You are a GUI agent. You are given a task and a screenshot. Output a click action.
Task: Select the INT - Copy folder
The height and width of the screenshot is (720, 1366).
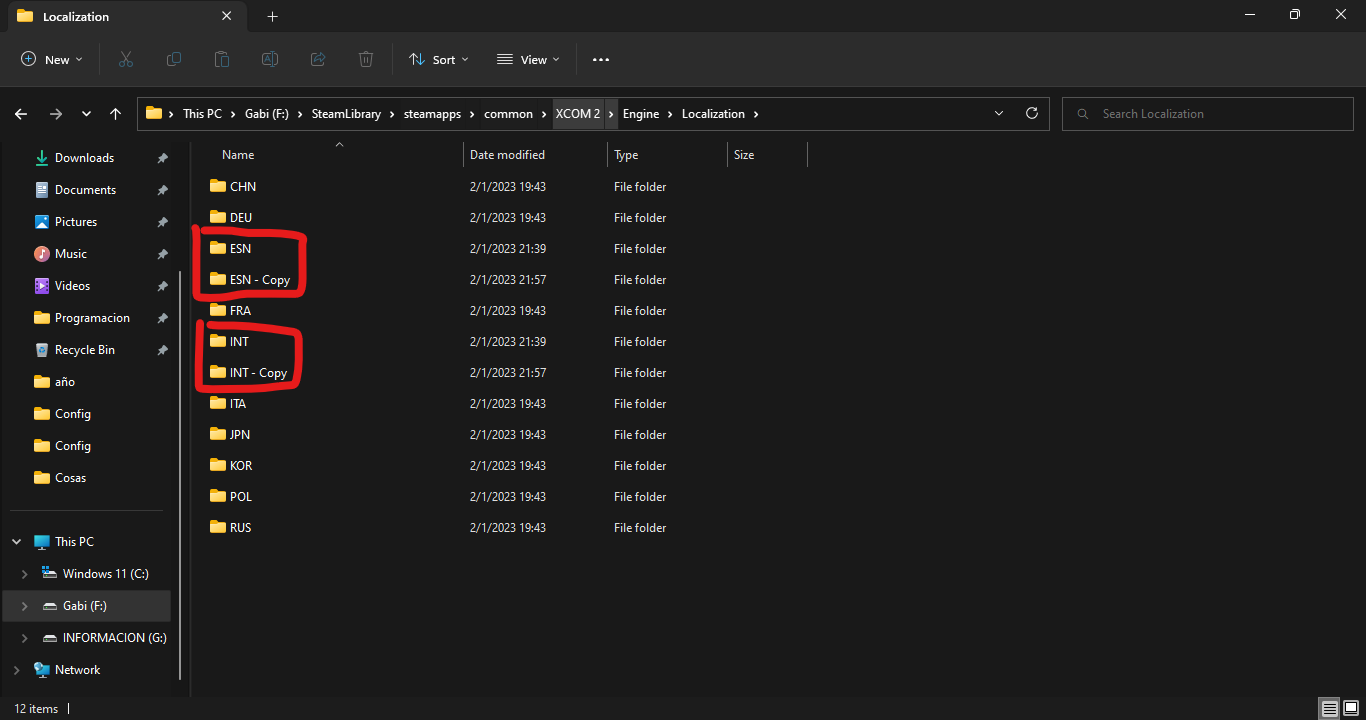tap(258, 372)
